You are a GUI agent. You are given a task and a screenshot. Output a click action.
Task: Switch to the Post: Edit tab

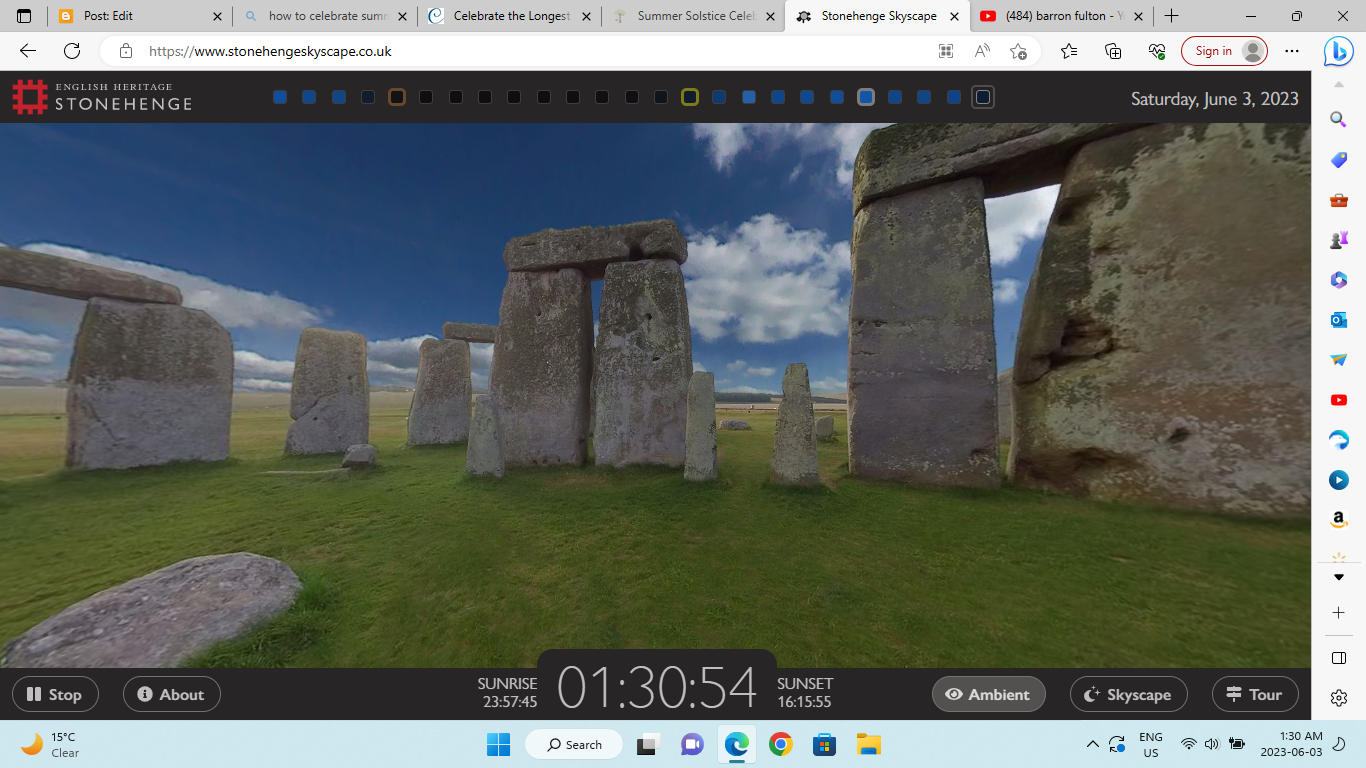click(x=140, y=16)
